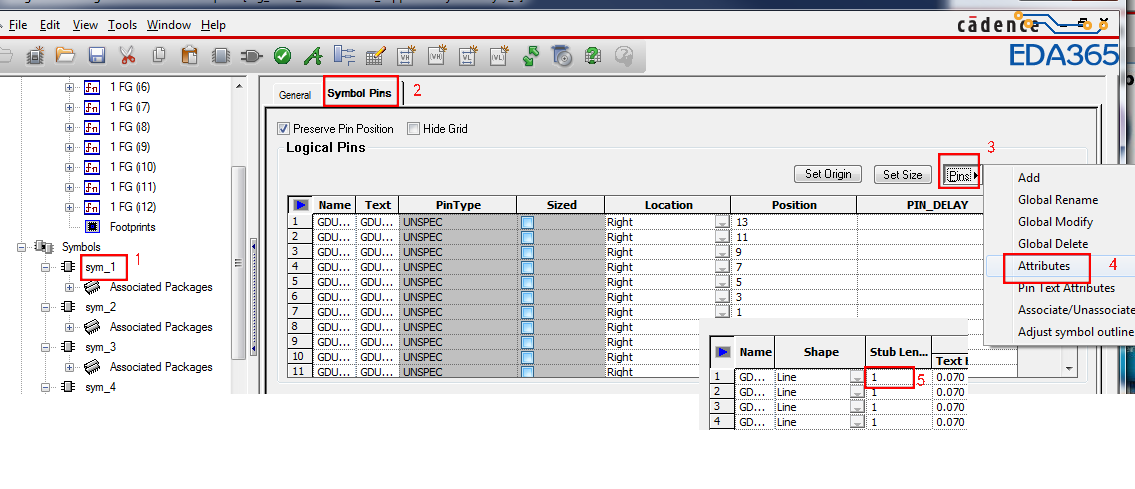The height and width of the screenshot is (489, 1135).
Task: Click the first VH page toolbar icon
Action: pyautogui.click(x=406, y=55)
